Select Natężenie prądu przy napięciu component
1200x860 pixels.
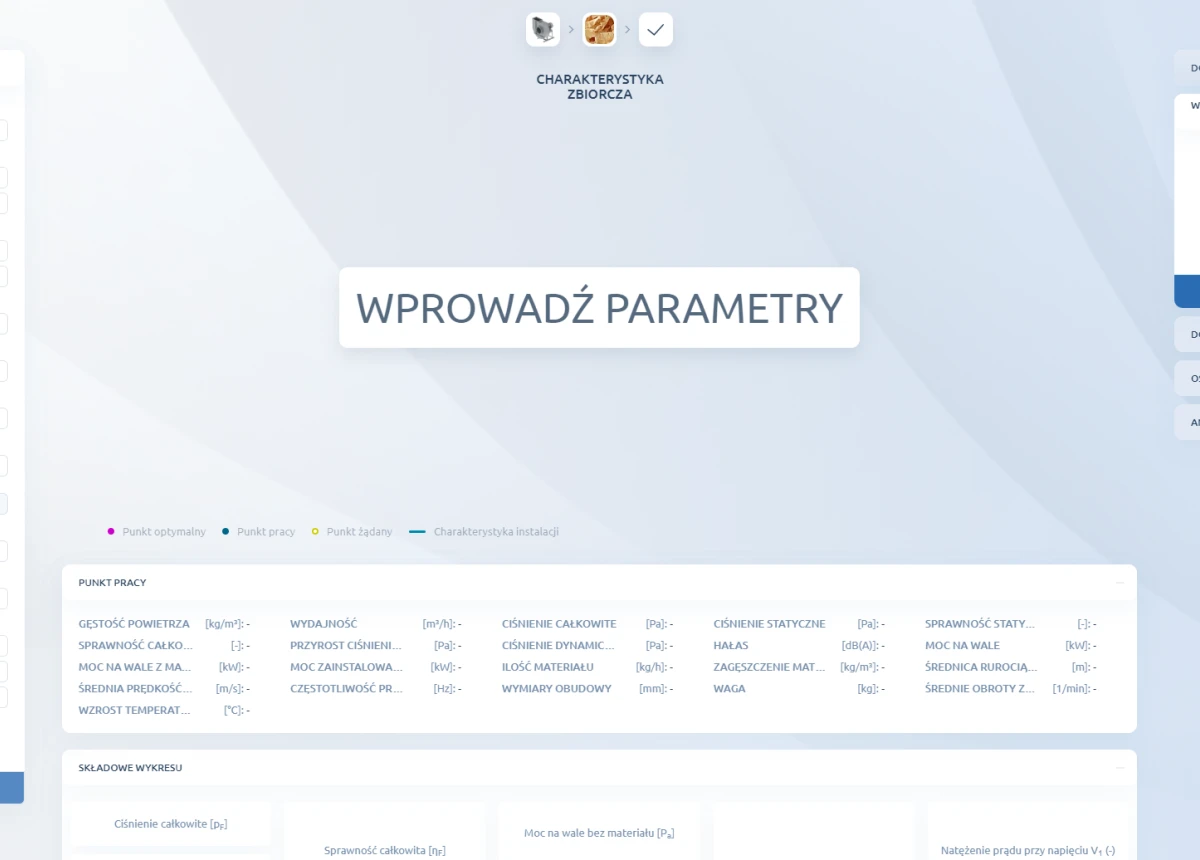pyautogui.click(x=1027, y=850)
